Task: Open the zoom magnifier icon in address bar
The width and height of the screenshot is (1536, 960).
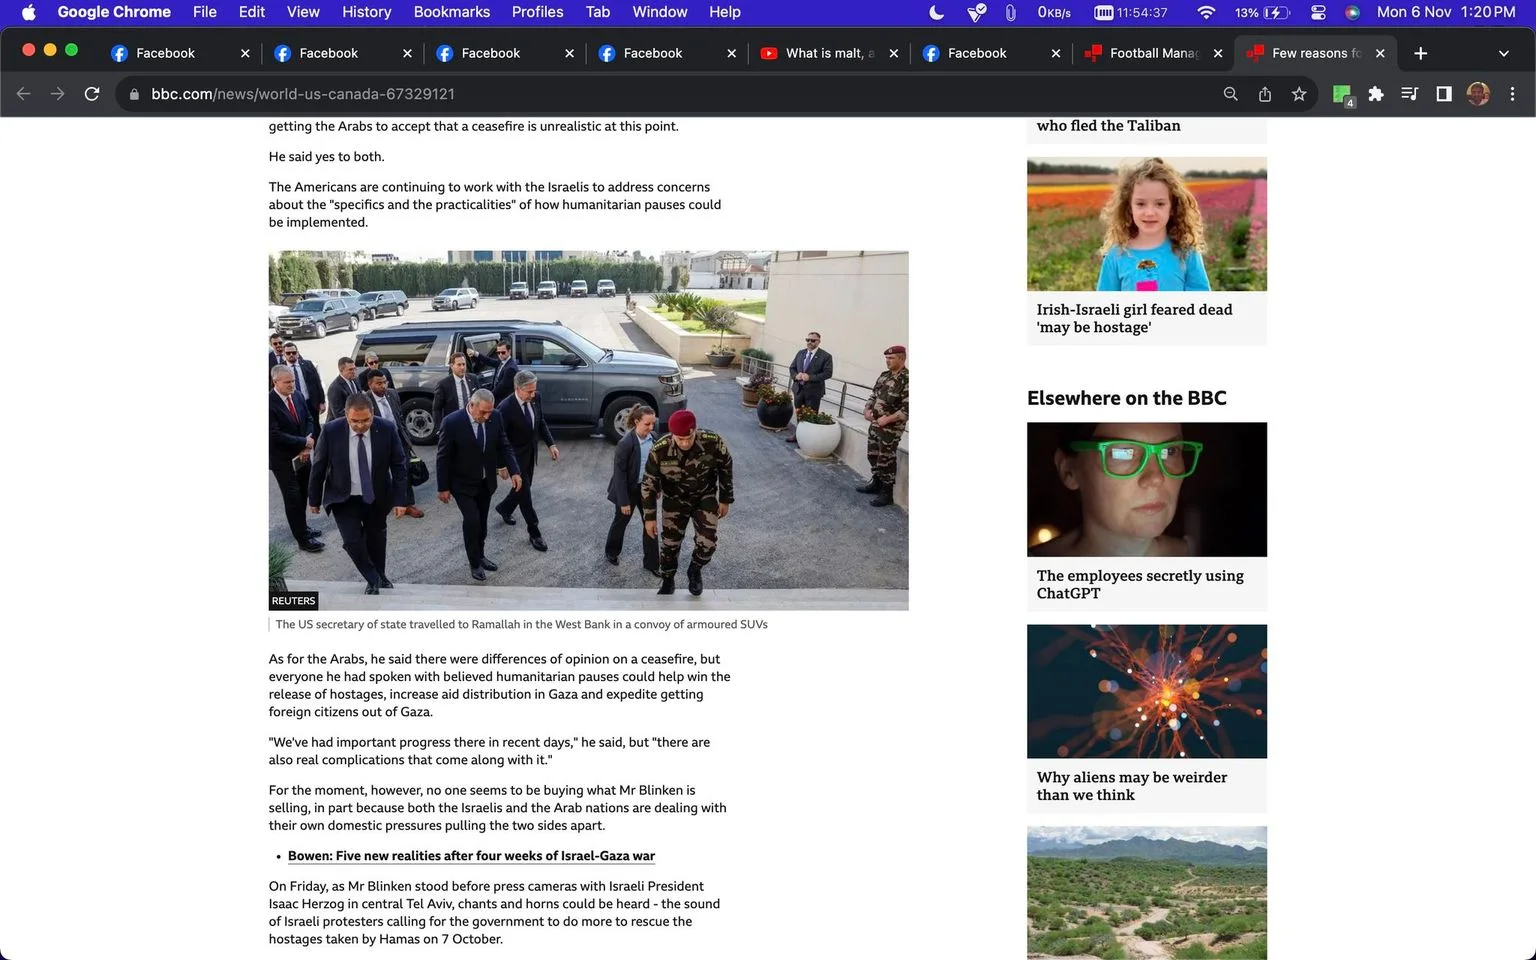Action: click(x=1231, y=94)
